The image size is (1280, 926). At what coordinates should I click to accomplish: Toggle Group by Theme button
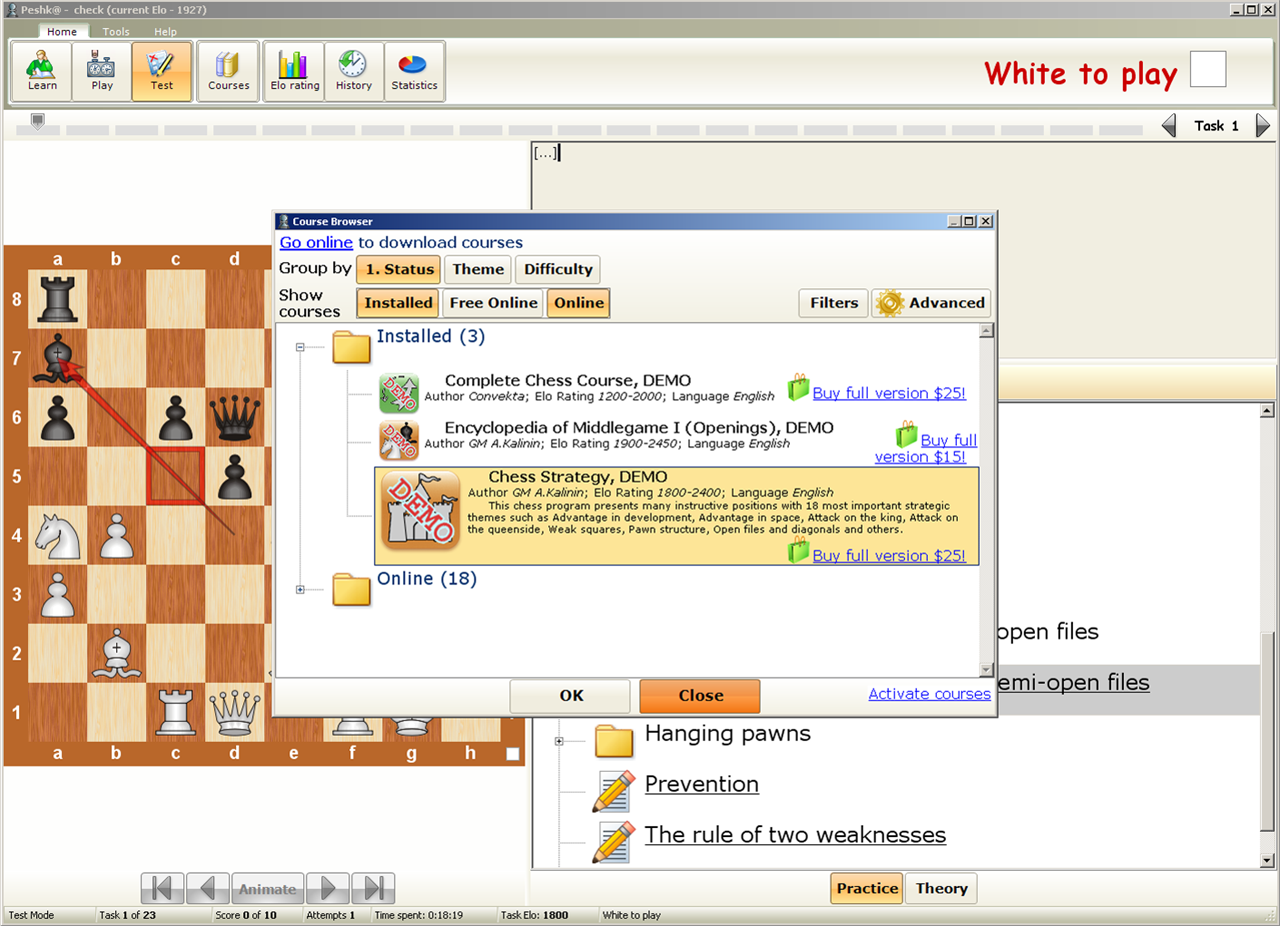tap(478, 269)
